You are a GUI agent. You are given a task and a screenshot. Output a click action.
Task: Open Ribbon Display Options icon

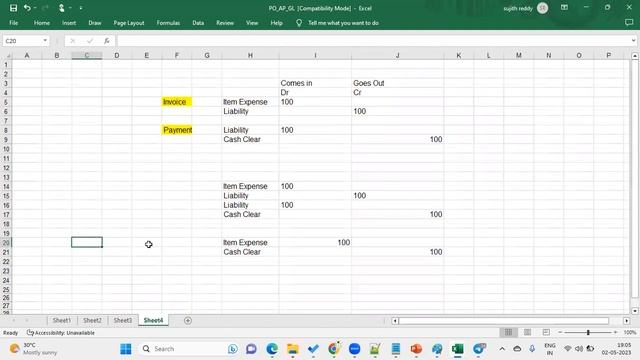[x=564, y=8]
